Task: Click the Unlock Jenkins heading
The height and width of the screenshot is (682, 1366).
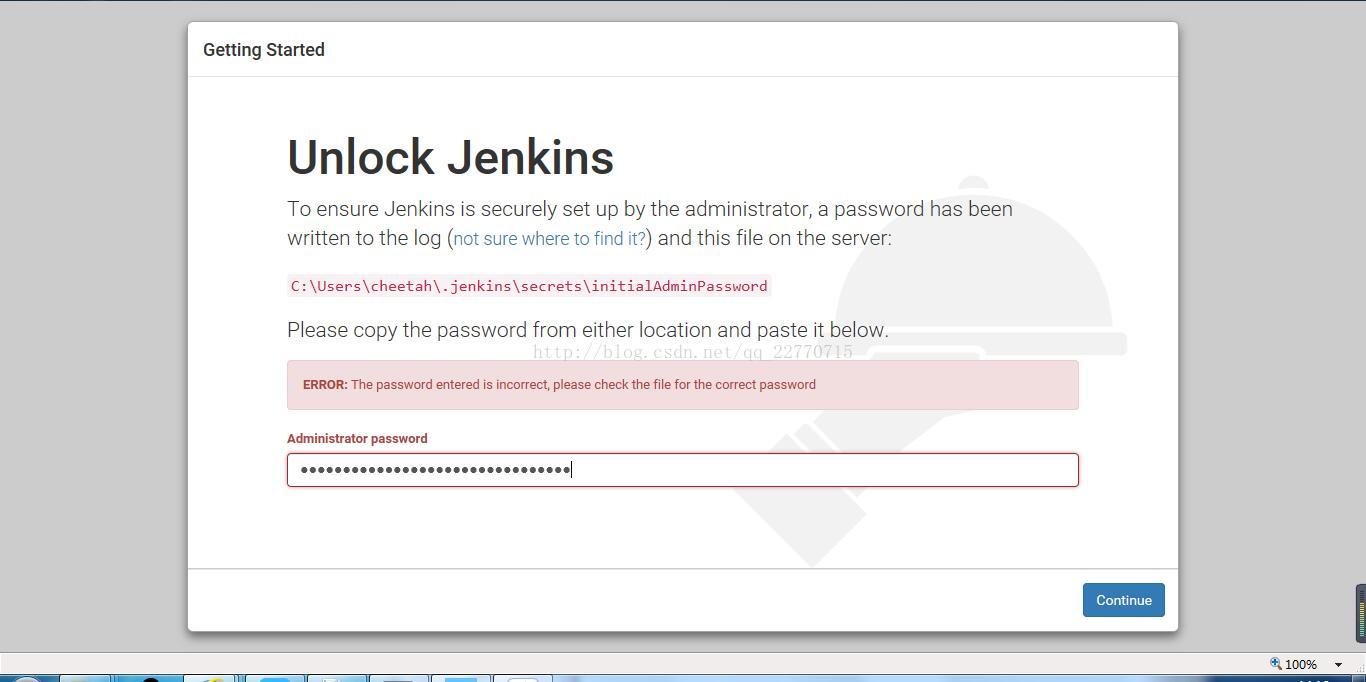Action: (450, 158)
